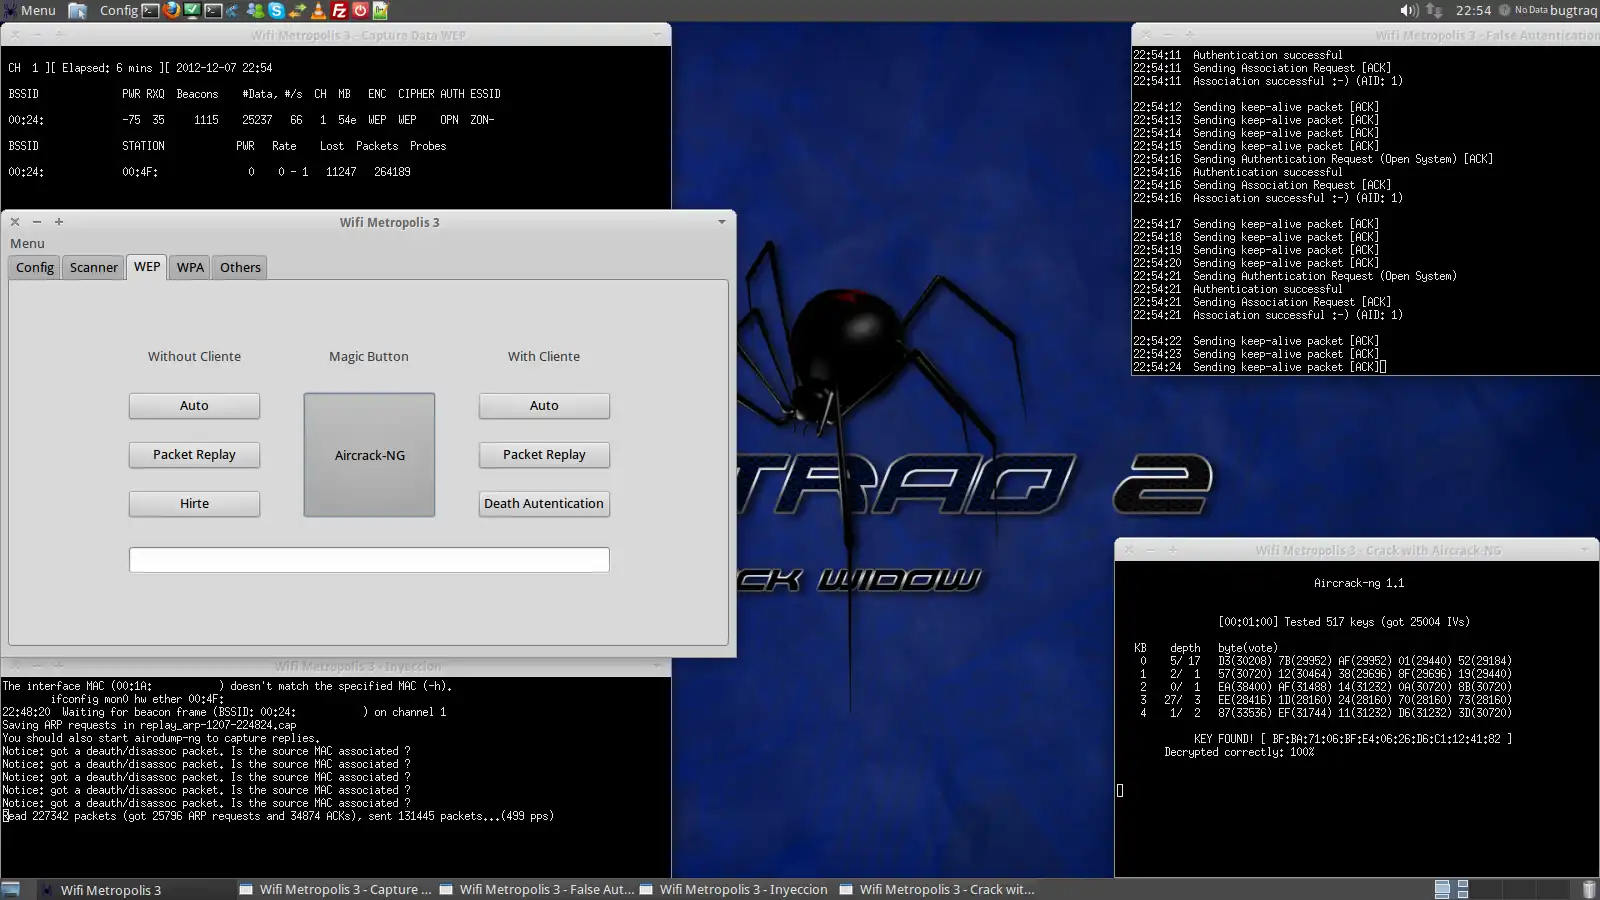1600x900 pixels.
Task: Click the False Autentication window title bar
Action: click(1366, 34)
